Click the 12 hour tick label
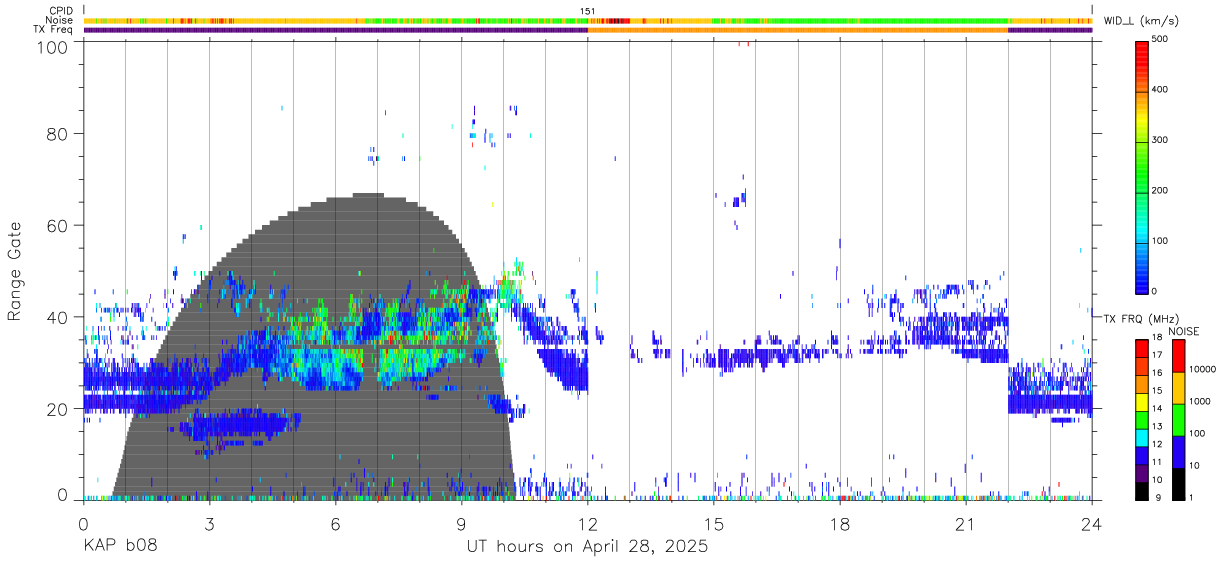 588,524
